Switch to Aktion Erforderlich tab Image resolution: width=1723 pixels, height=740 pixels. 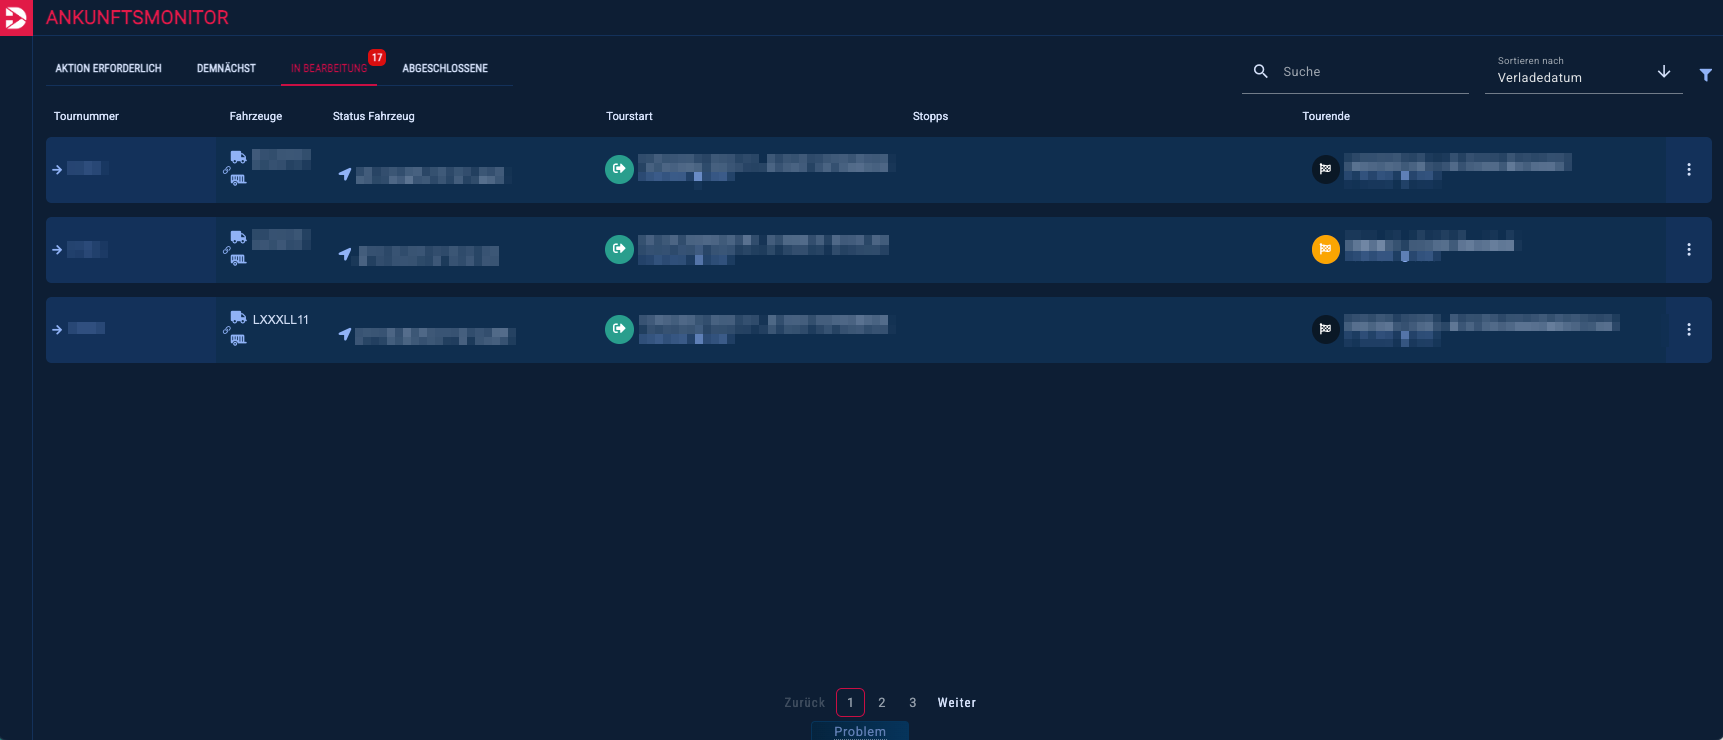108,69
